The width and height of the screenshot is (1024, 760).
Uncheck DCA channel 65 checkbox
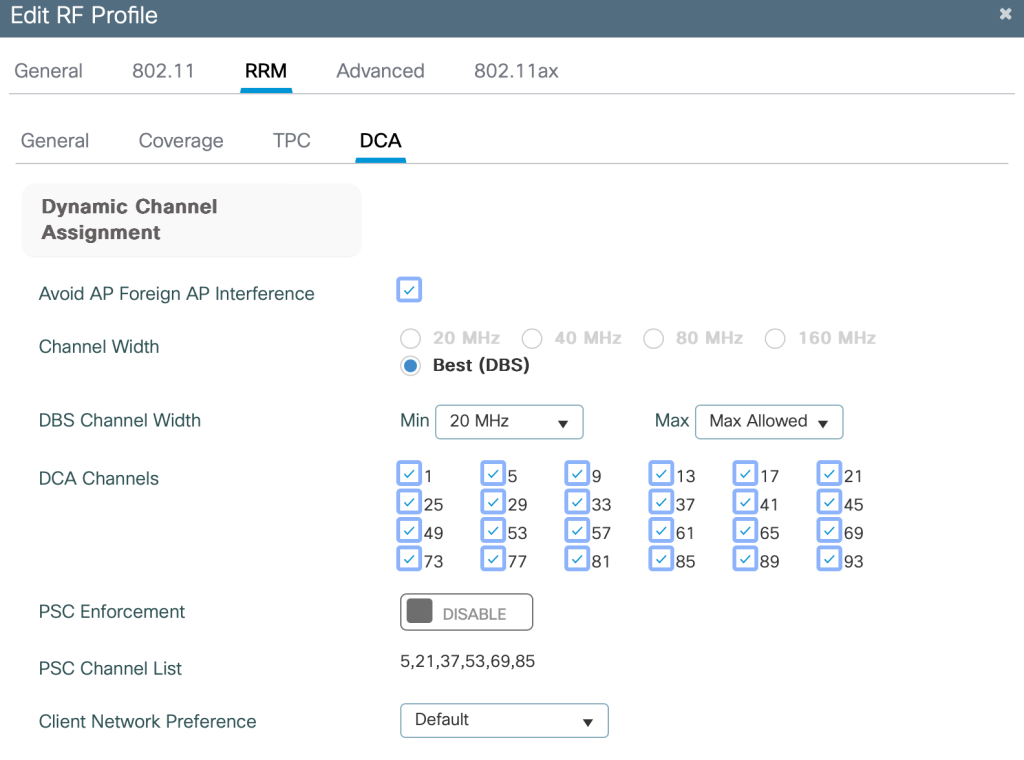(745, 530)
